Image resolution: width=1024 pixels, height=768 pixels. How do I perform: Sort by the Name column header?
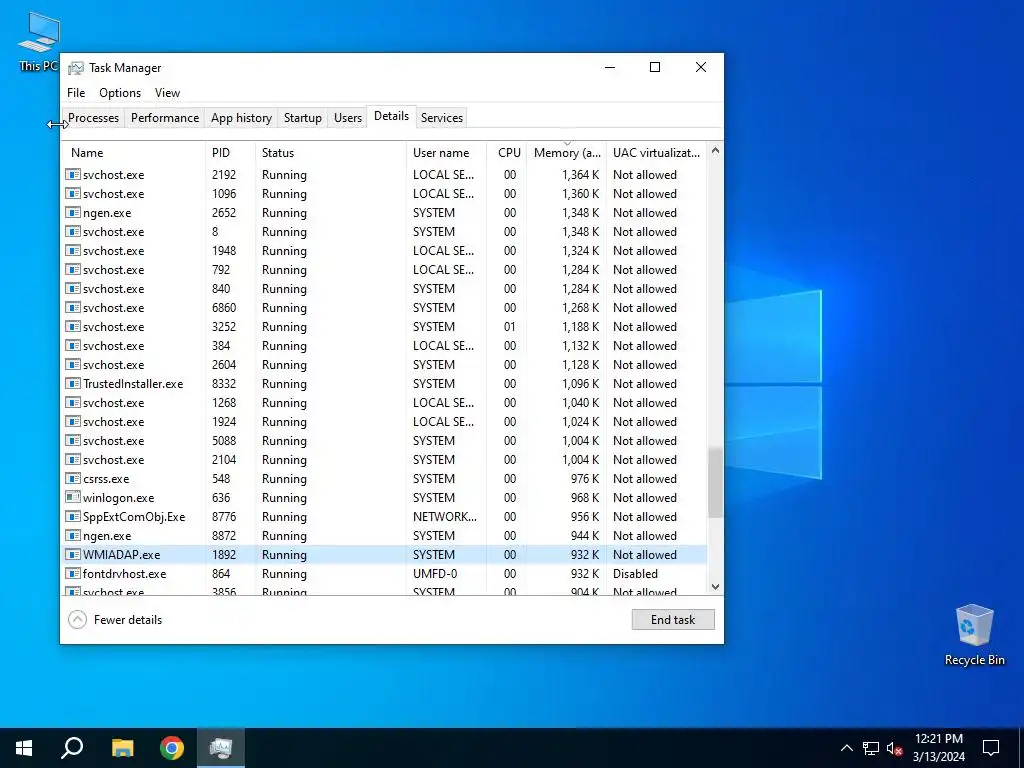[135, 153]
